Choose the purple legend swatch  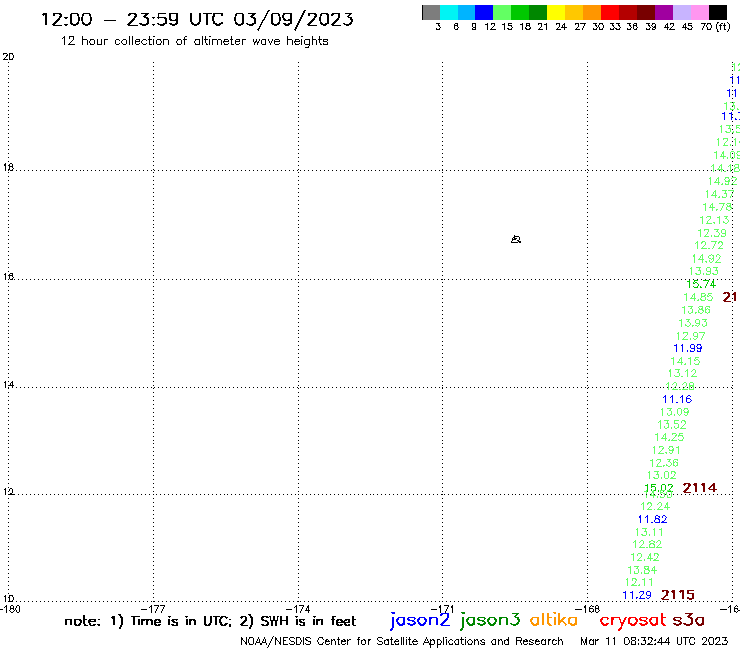664,12
